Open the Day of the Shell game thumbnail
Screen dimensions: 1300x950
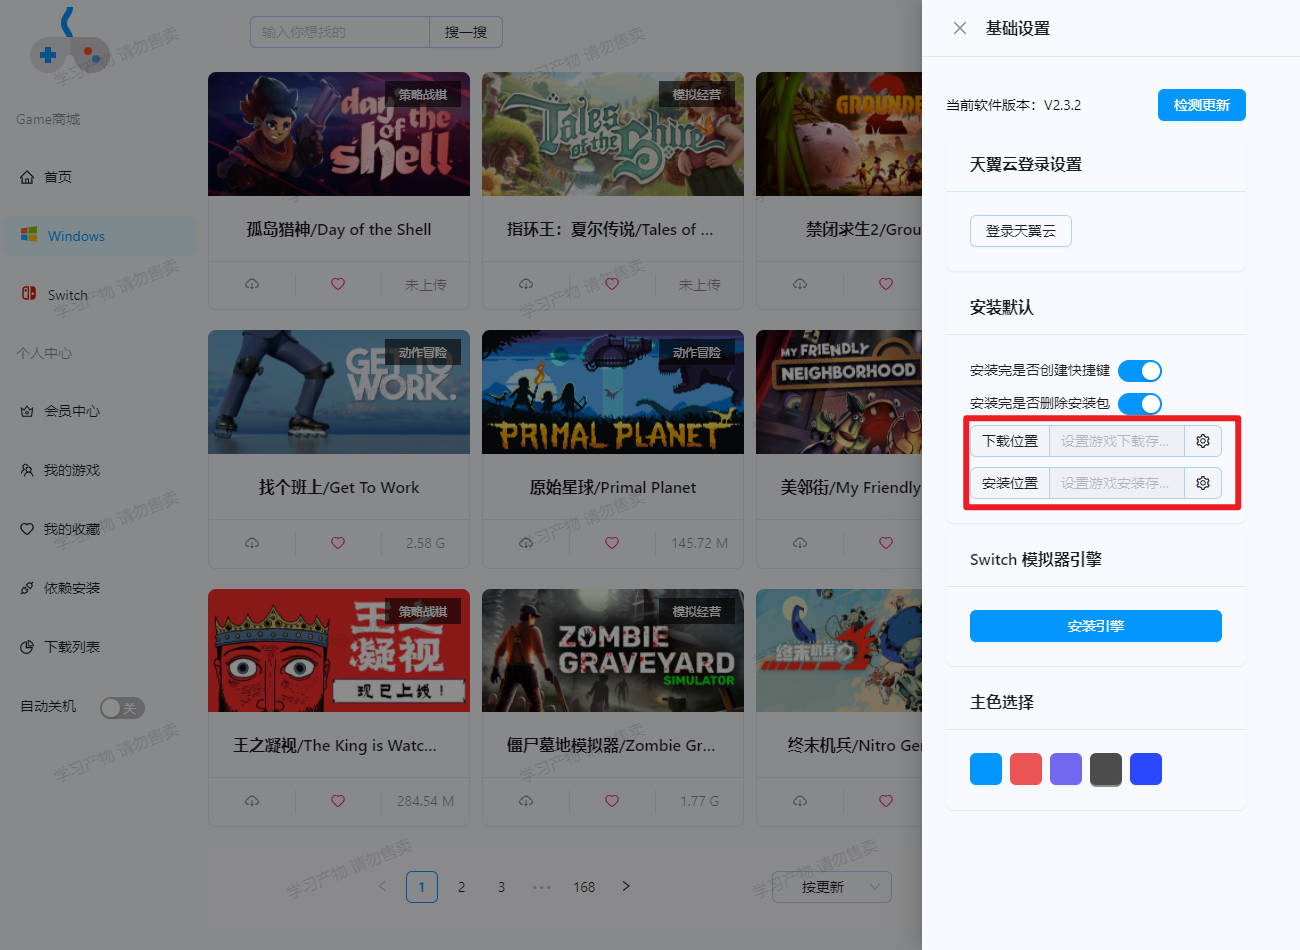[339, 134]
